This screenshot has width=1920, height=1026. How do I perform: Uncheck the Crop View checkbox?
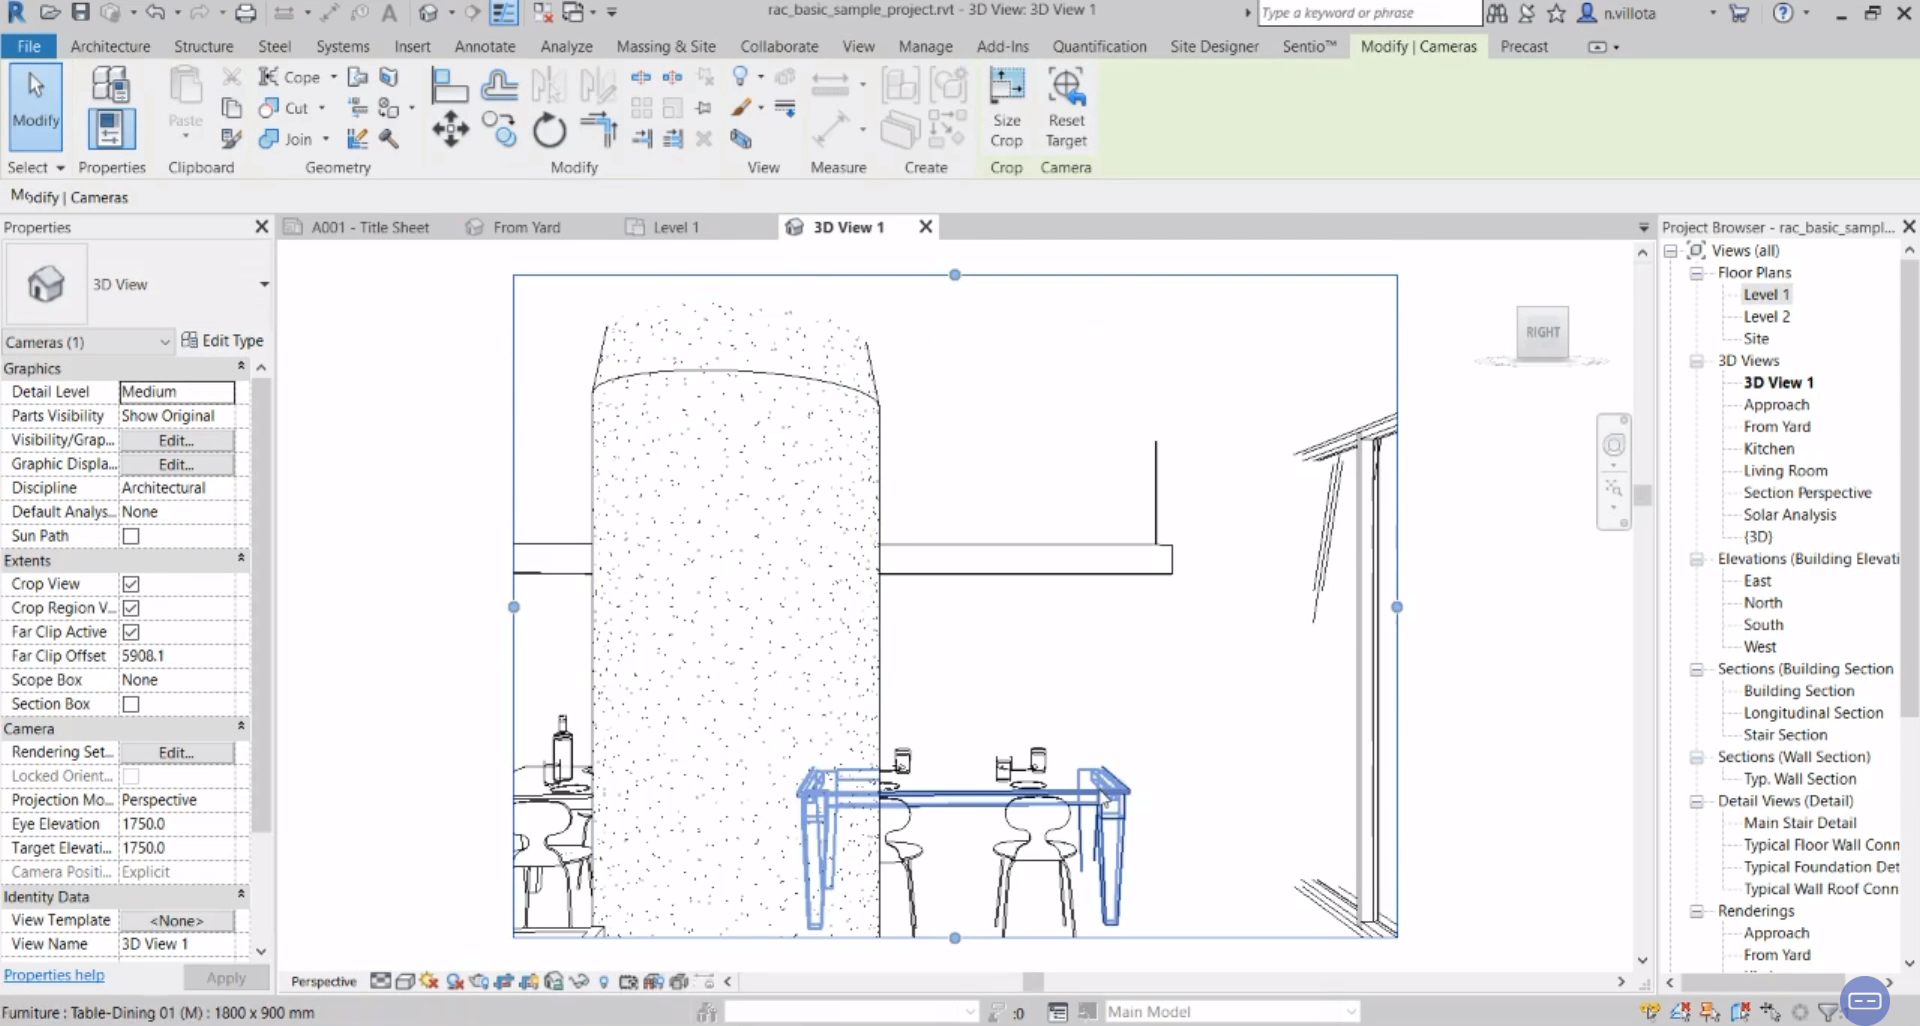click(x=131, y=584)
